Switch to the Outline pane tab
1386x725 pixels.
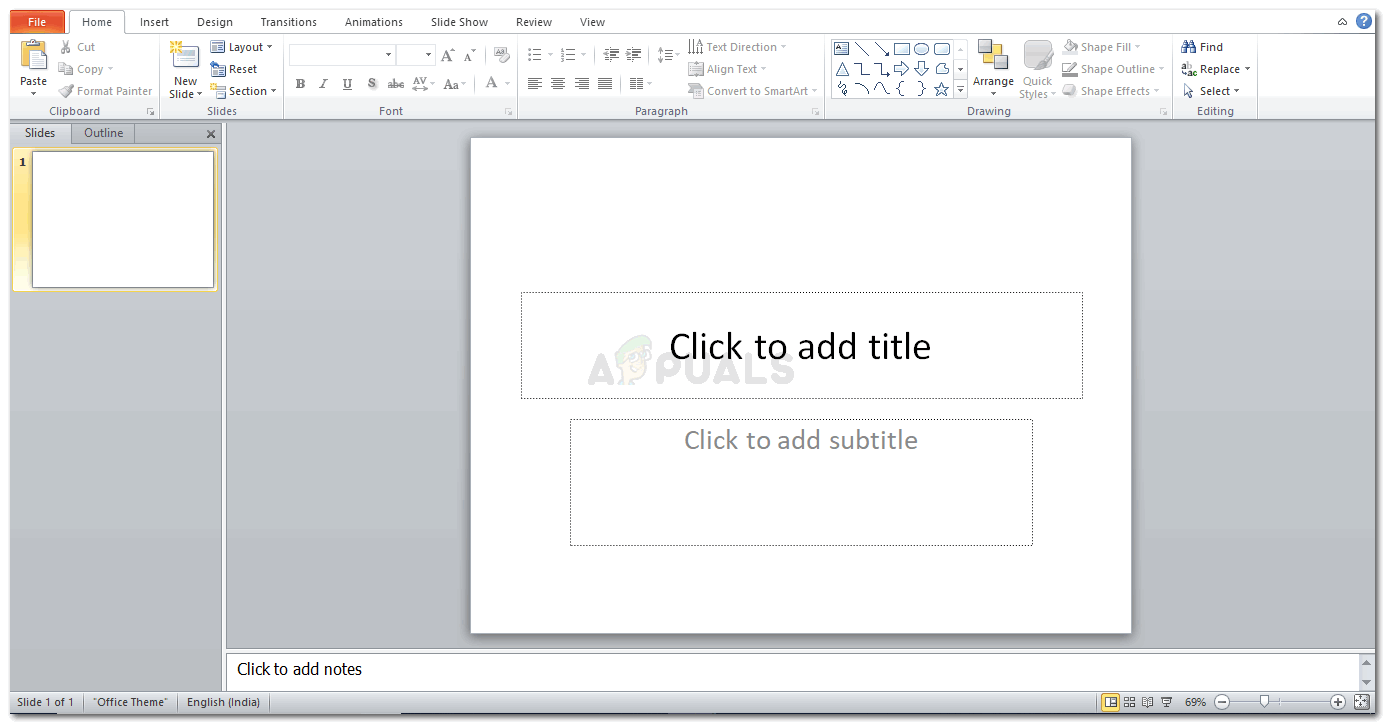point(103,133)
